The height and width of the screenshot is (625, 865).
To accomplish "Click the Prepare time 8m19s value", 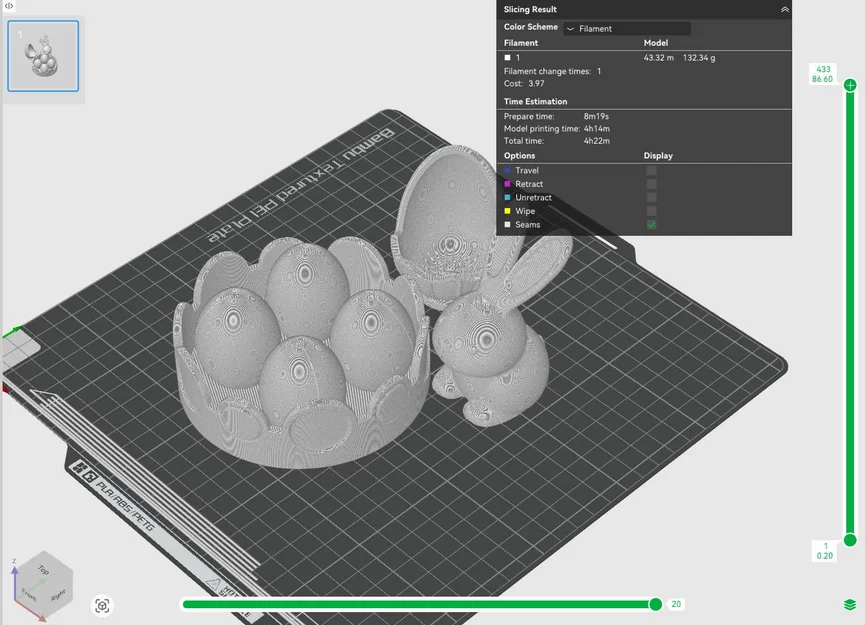I will click(596, 116).
